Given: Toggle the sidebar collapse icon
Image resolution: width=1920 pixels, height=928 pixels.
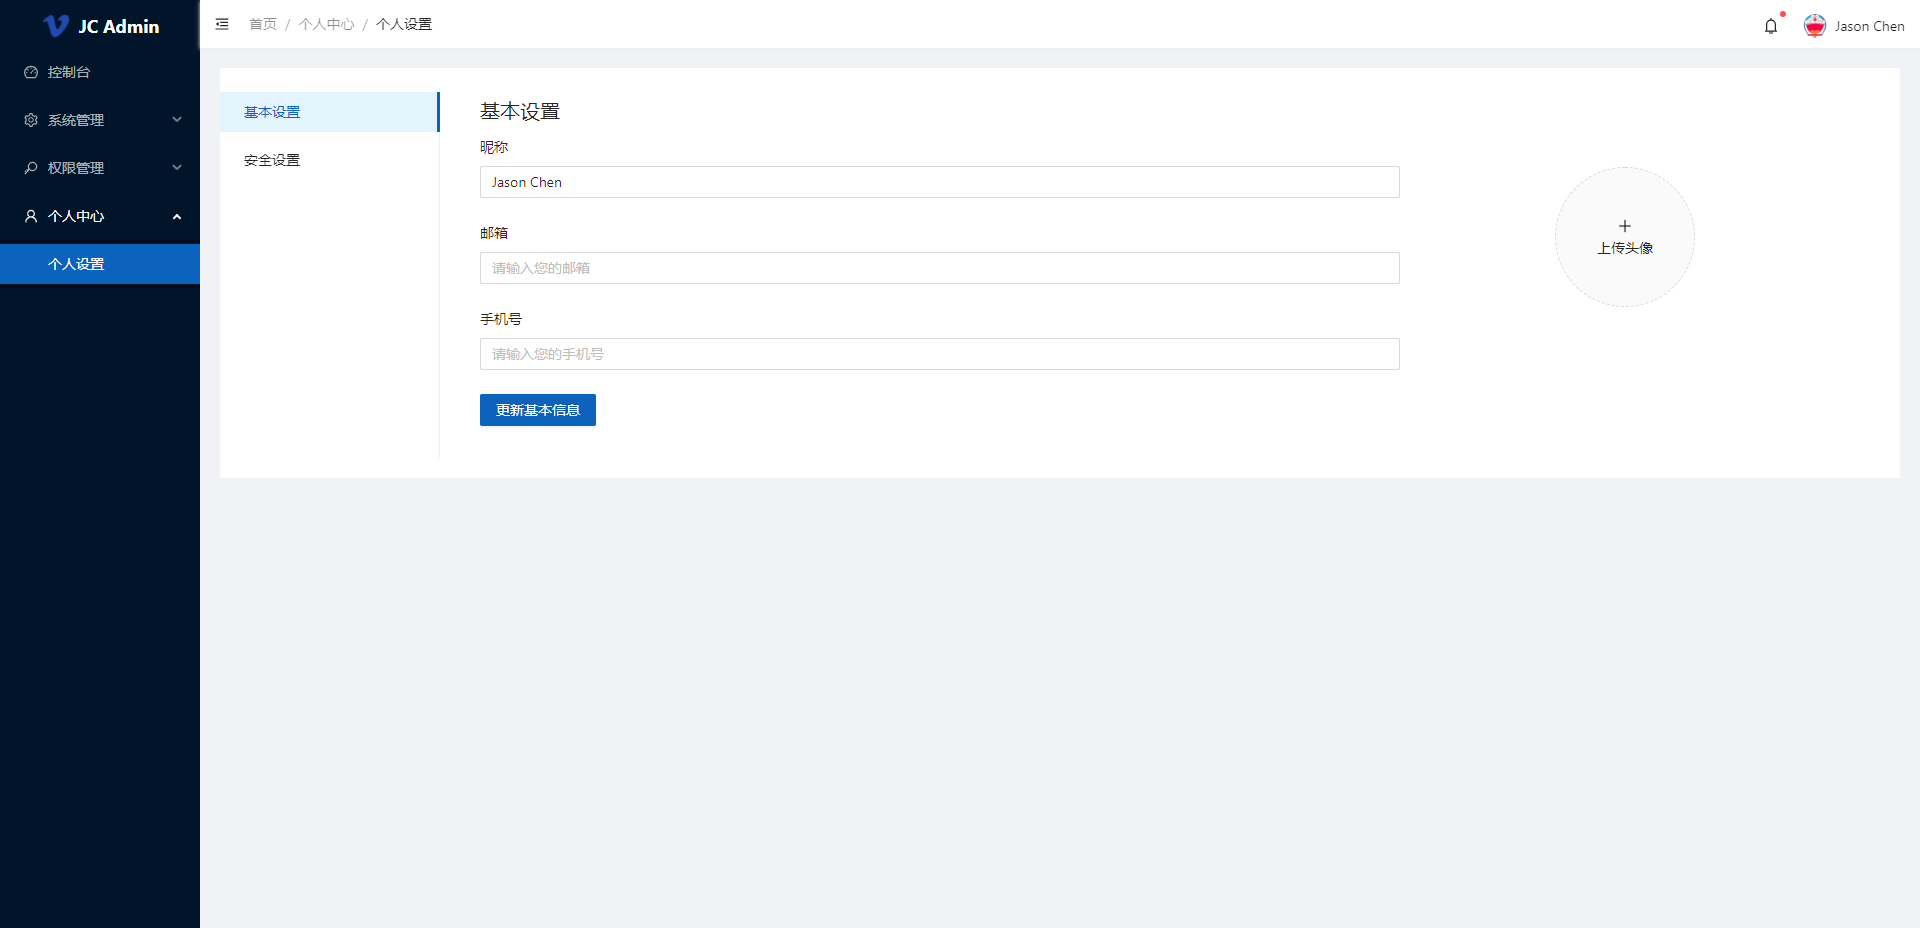Looking at the screenshot, I should tap(222, 24).
